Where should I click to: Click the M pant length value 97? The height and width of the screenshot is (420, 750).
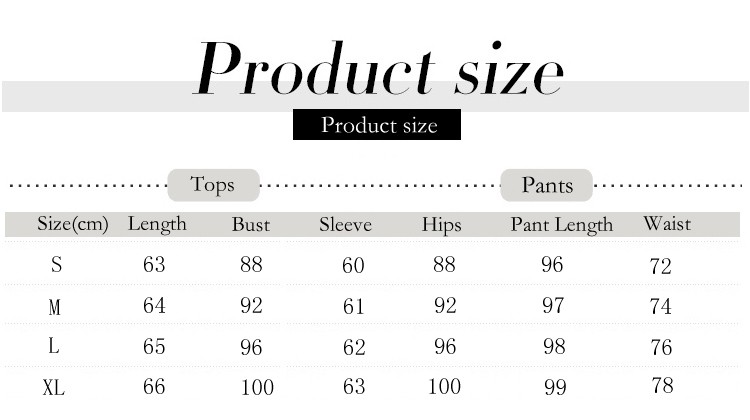553,305
